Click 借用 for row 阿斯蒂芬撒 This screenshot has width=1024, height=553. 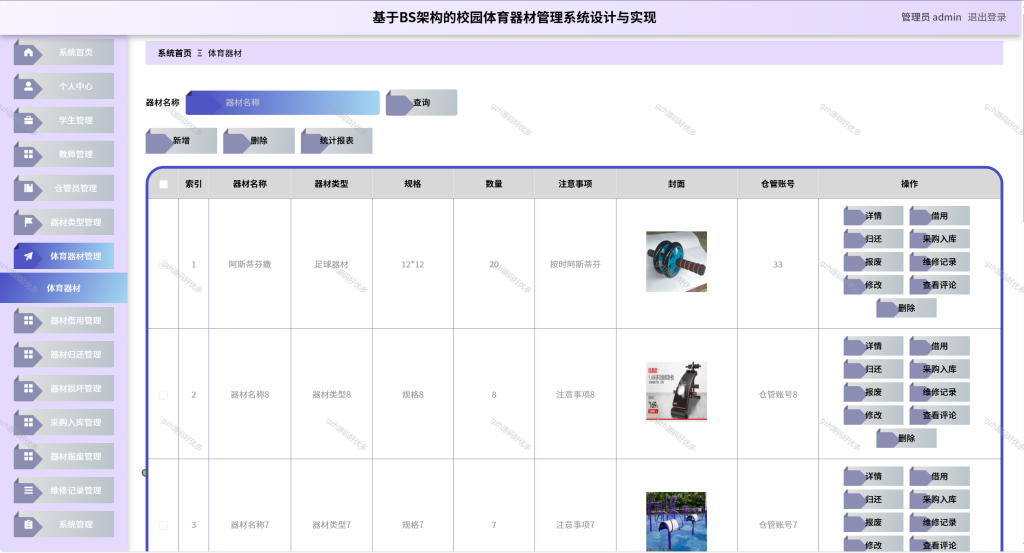point(939,215)
